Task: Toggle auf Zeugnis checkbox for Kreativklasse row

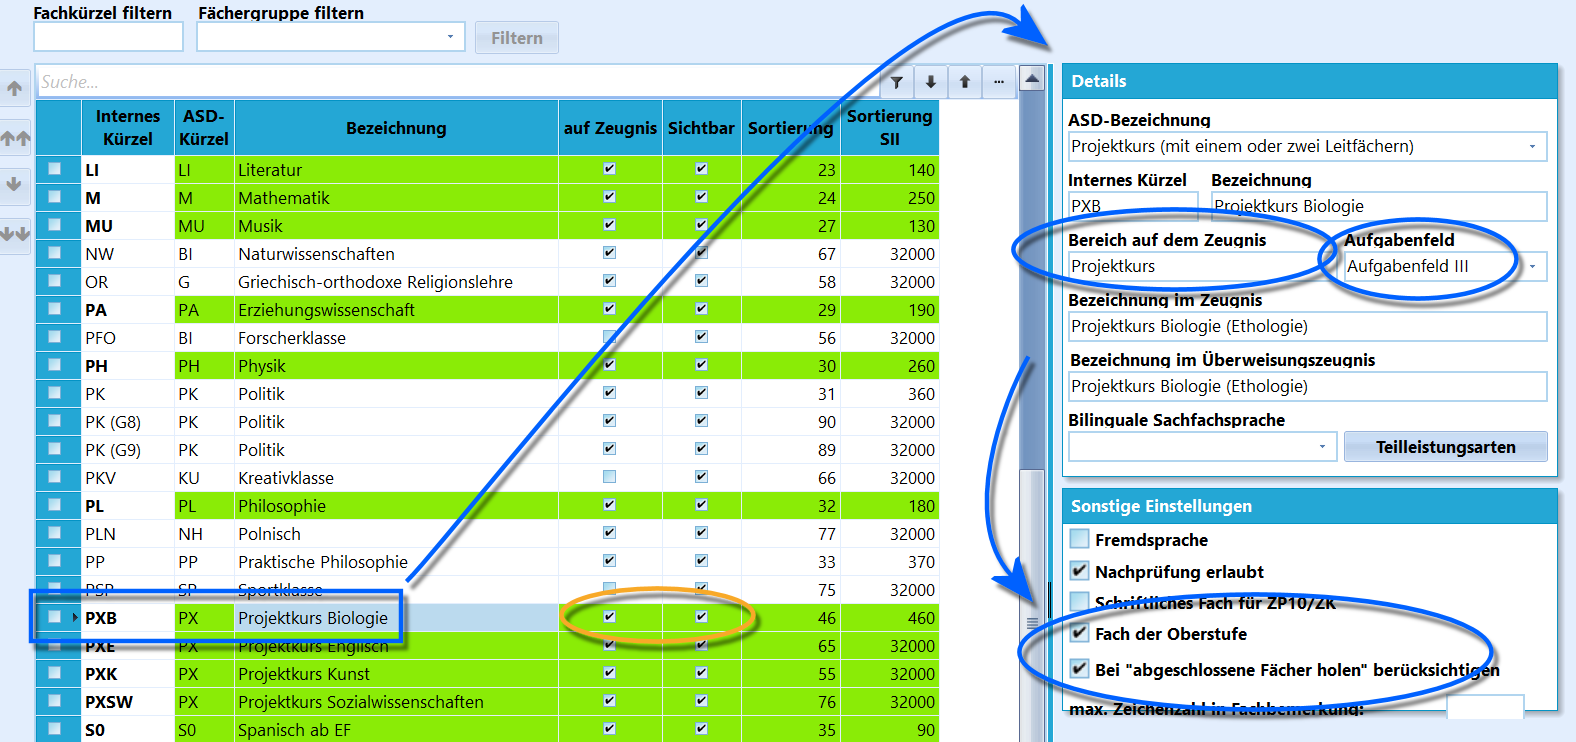Action: point(609,477)
